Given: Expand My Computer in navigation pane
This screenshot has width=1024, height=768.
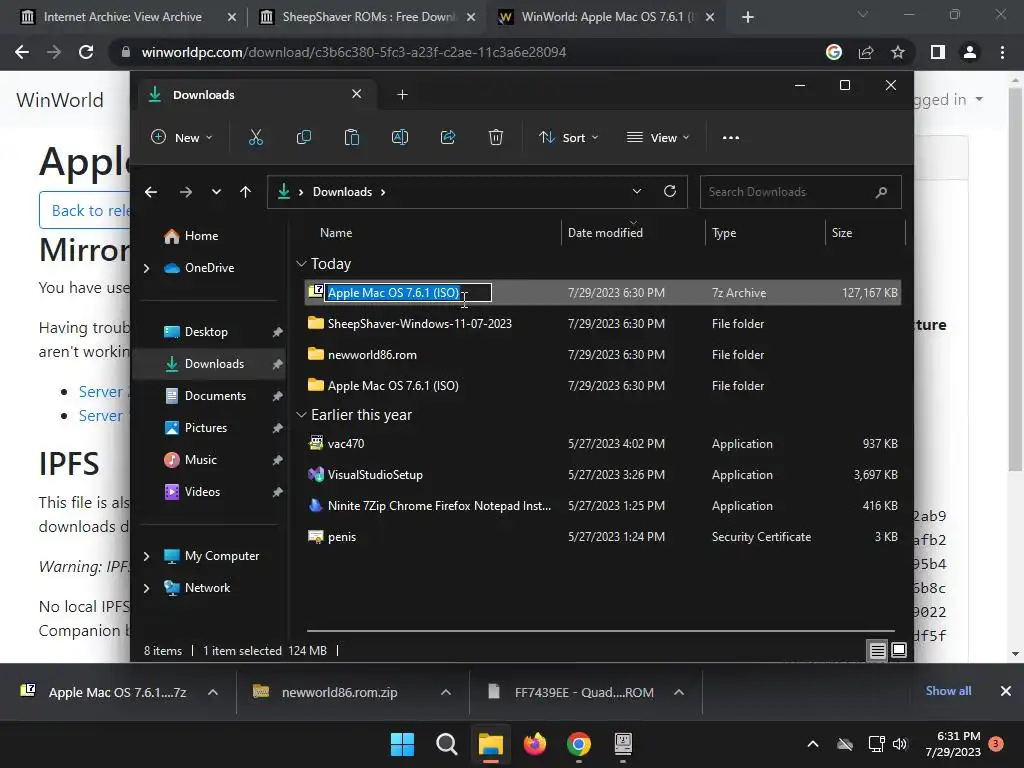Looking at the screenshot, I should (146, 556).
